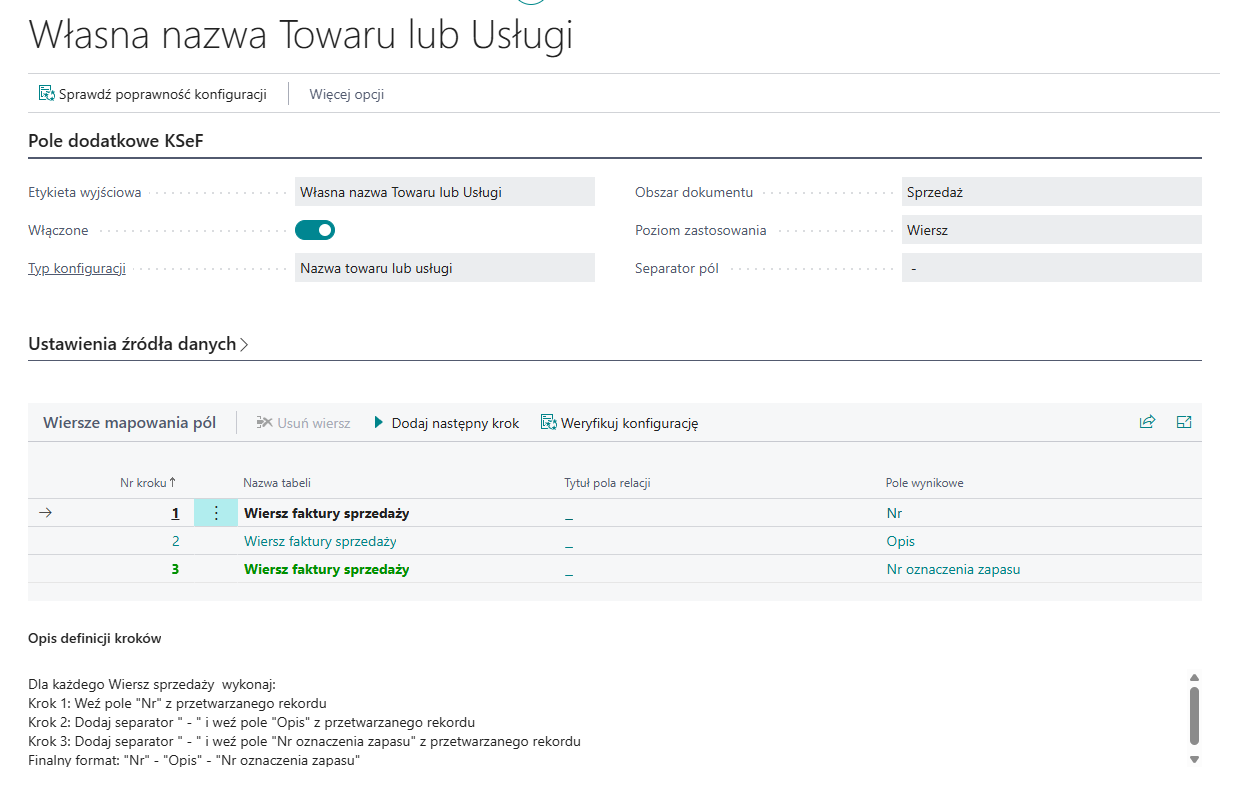Image resolution: width=1233 pixels, height=806 pixels.
Task: Click the Wiersze mapowania pól heading
Action: point(129,423)
